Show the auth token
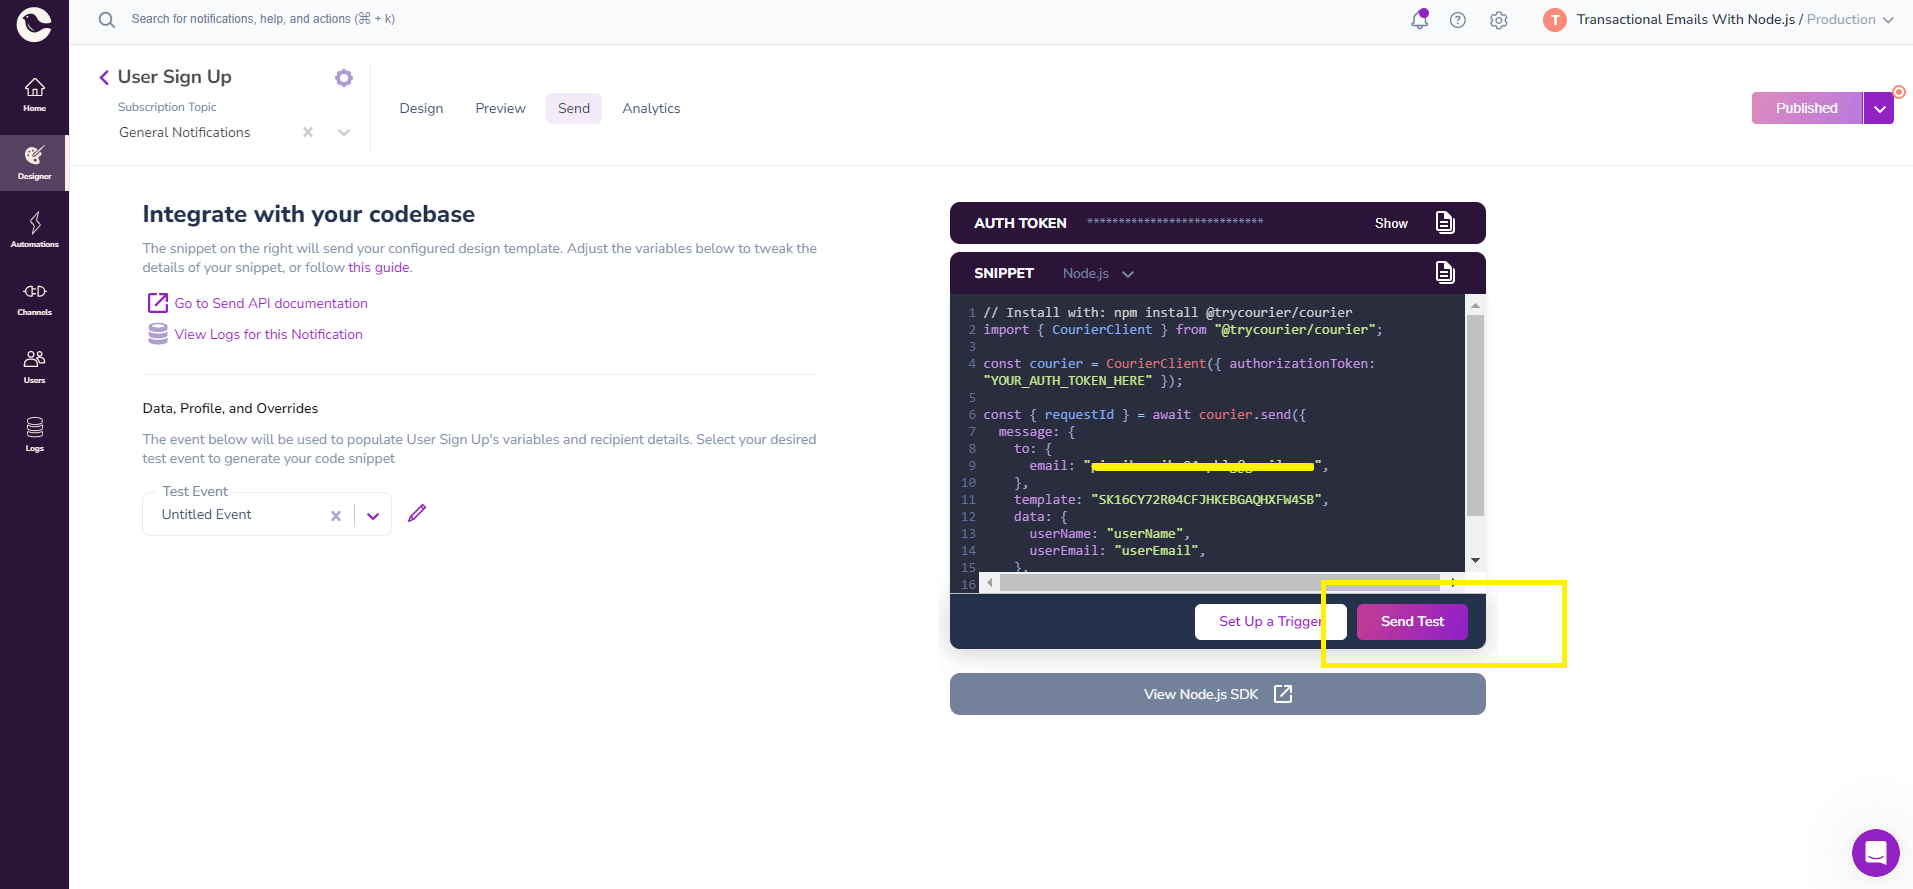The image size is (1913, 889). [x=1391, y=223]
